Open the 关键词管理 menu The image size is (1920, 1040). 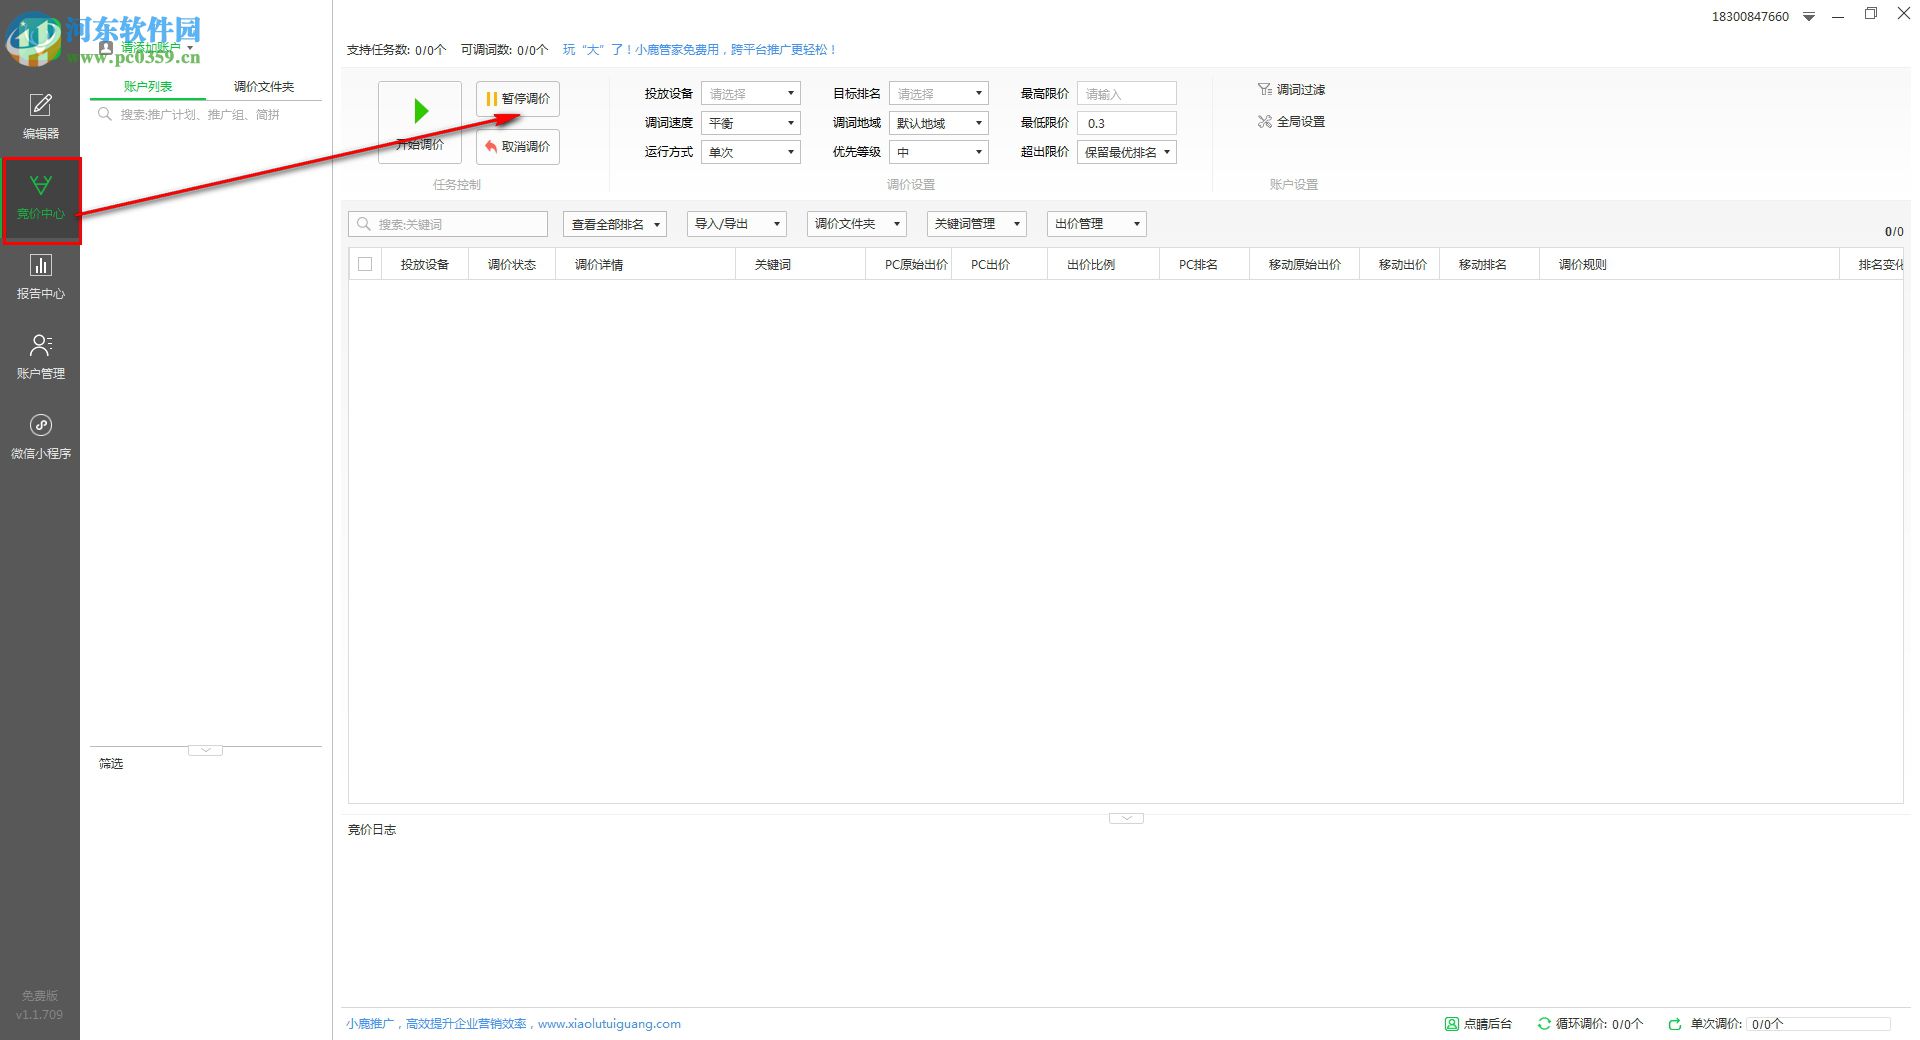pos(977,224)
